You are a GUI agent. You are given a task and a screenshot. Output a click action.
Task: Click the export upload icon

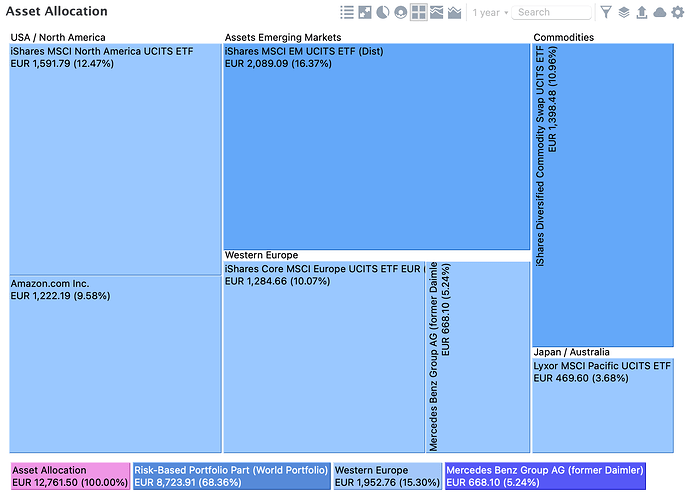[642, 13]
